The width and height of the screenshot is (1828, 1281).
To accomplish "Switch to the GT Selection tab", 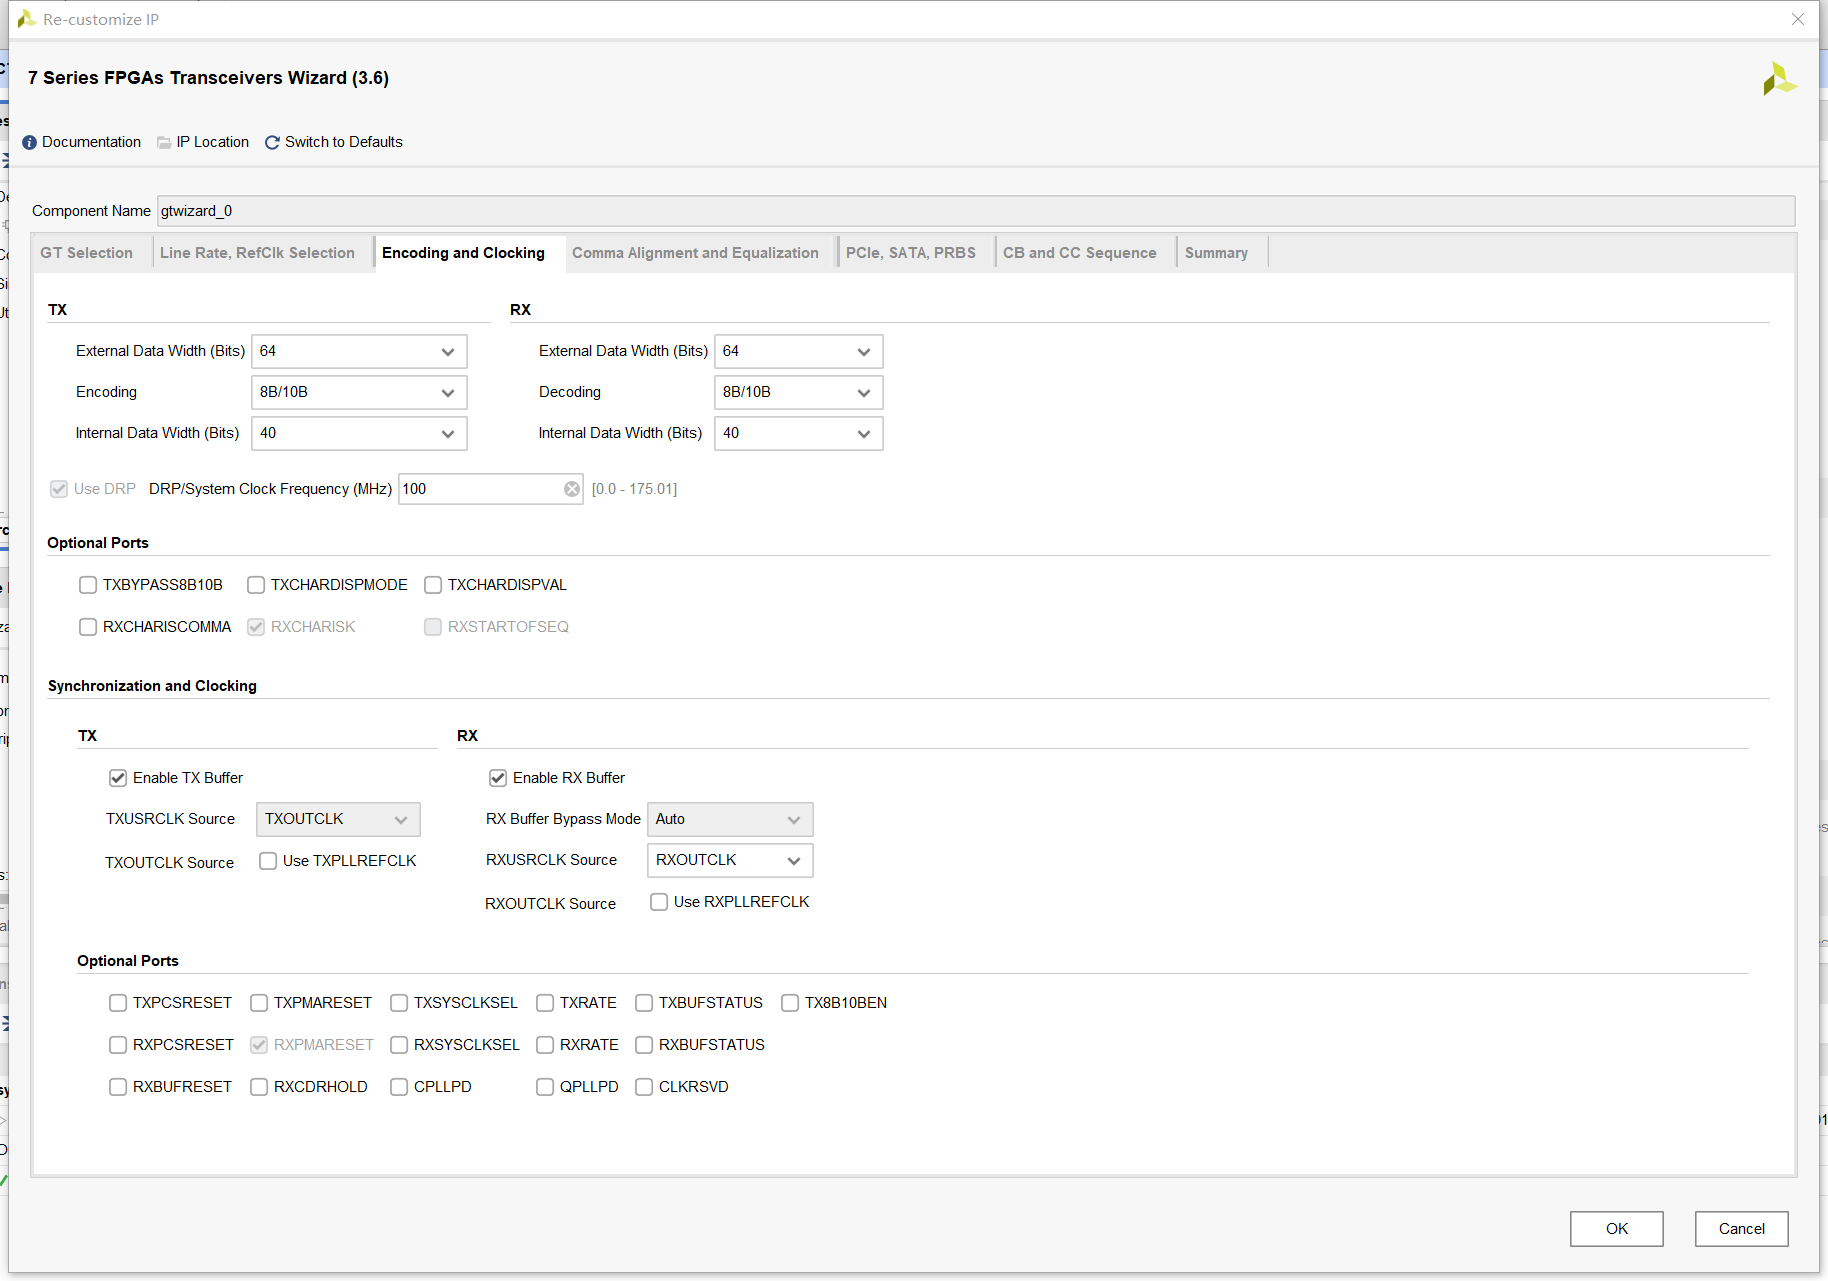I will (87, 253).
